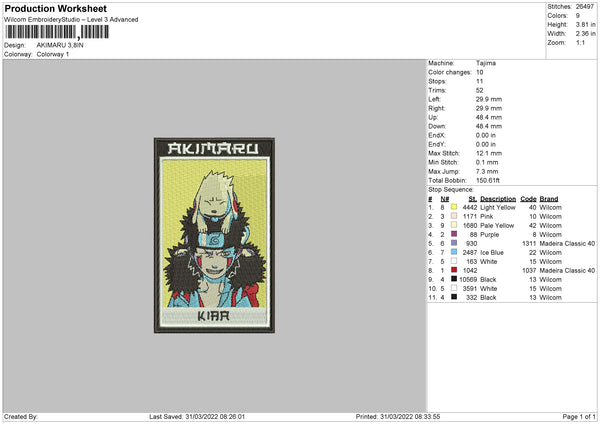600x424 pixels.
Task: Select the Description column header
Action: [x=498, y=199]
